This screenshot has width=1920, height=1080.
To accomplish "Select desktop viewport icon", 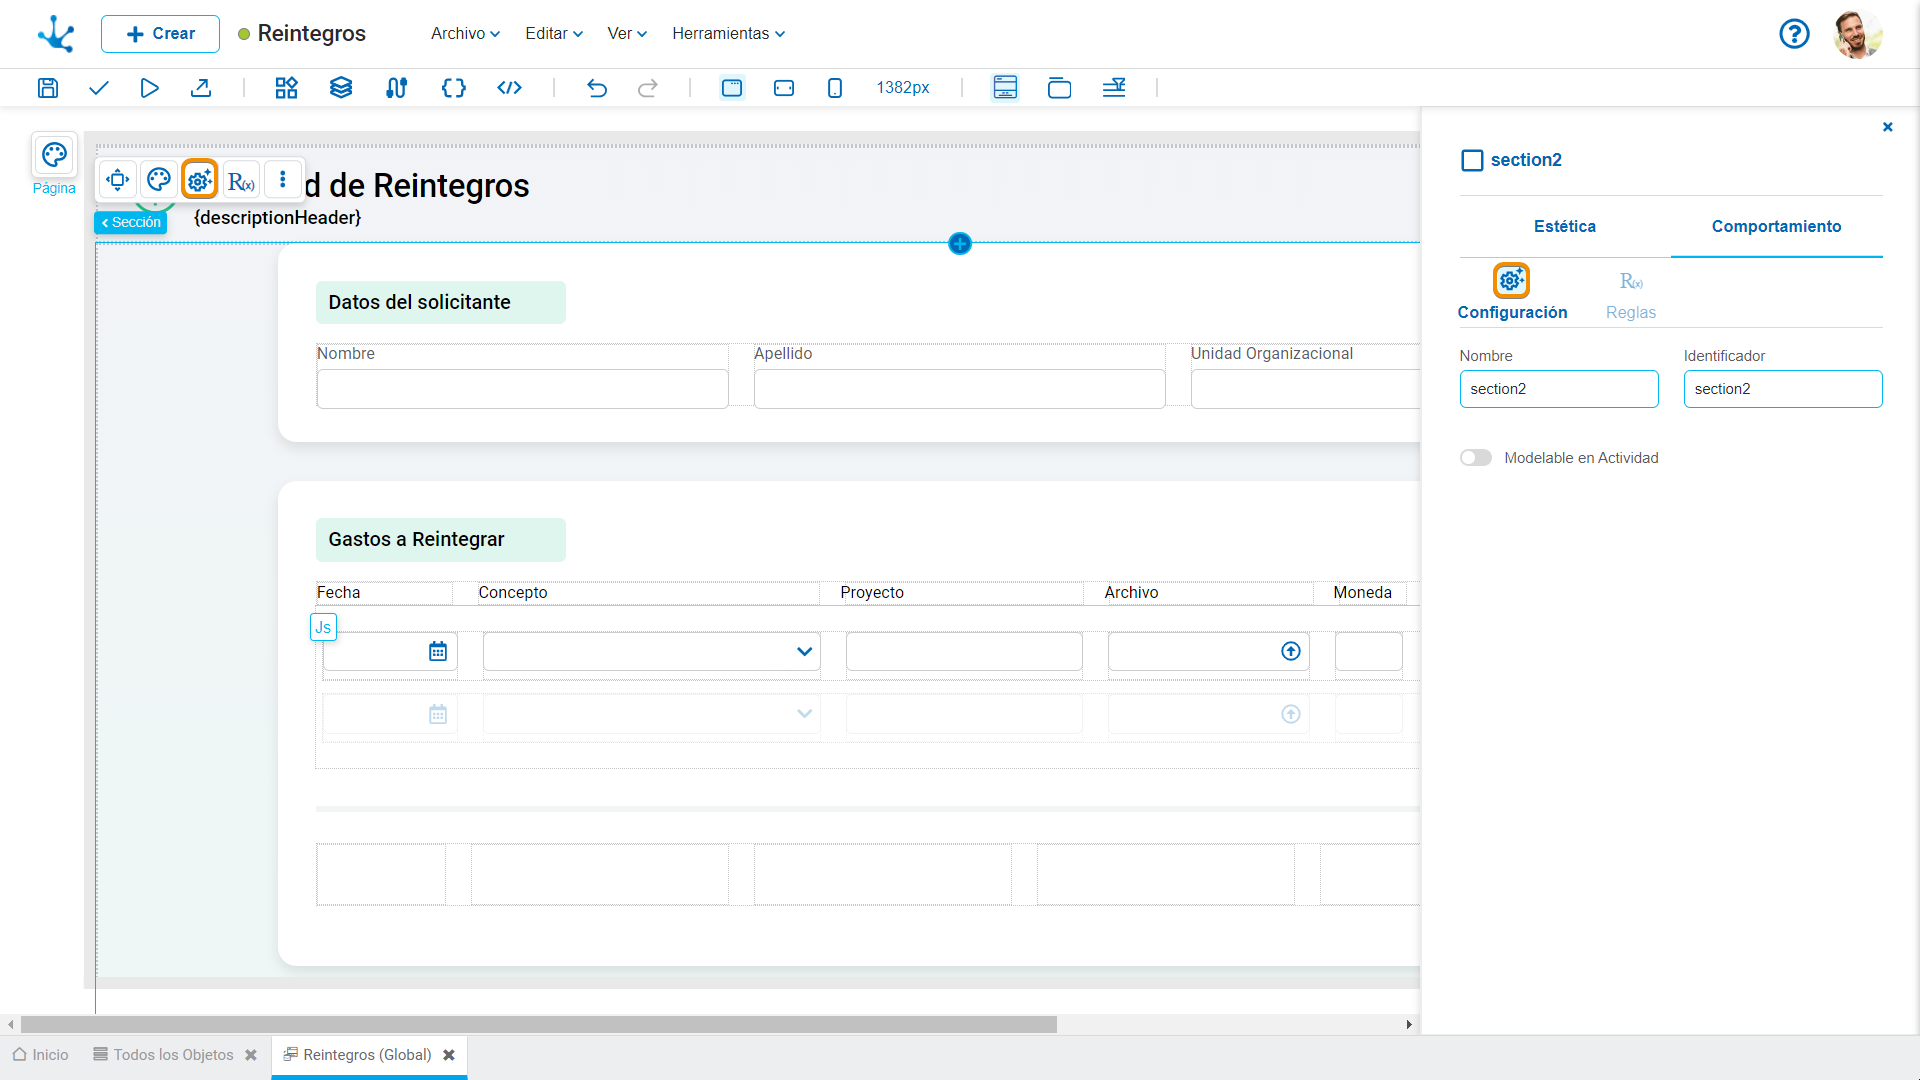I will point(732,88).
